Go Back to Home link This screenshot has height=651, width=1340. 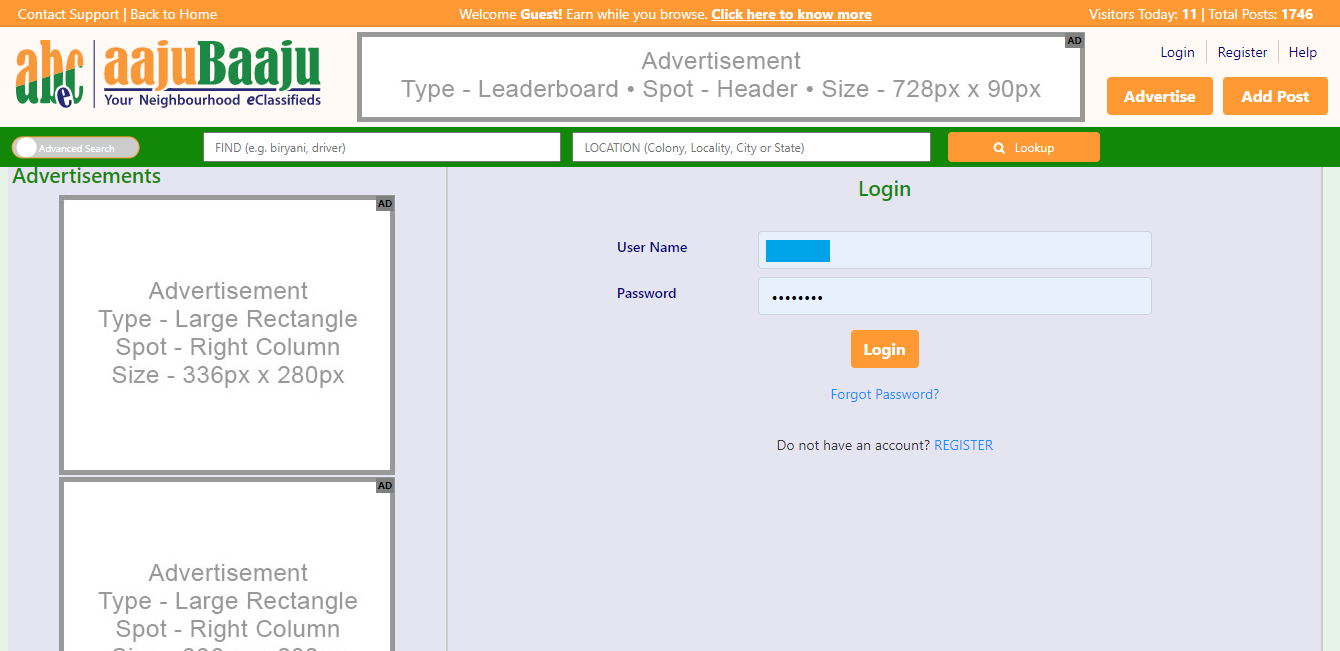click(173, 14)
